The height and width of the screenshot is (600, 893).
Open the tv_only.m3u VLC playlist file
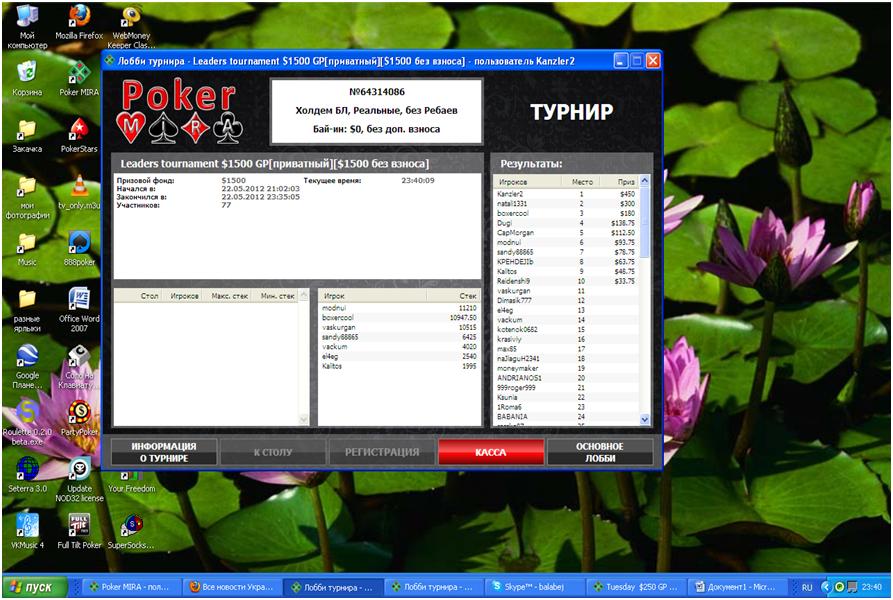tap(79, 186)
